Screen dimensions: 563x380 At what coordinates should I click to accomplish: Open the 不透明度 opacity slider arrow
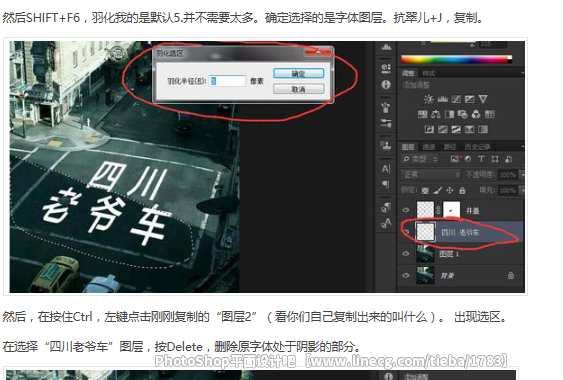(522, 175)
